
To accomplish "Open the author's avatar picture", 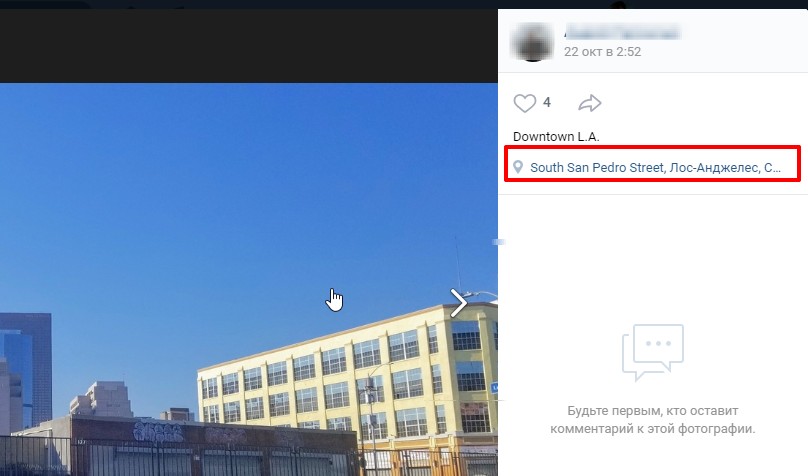I will click(x=532, y=42).
